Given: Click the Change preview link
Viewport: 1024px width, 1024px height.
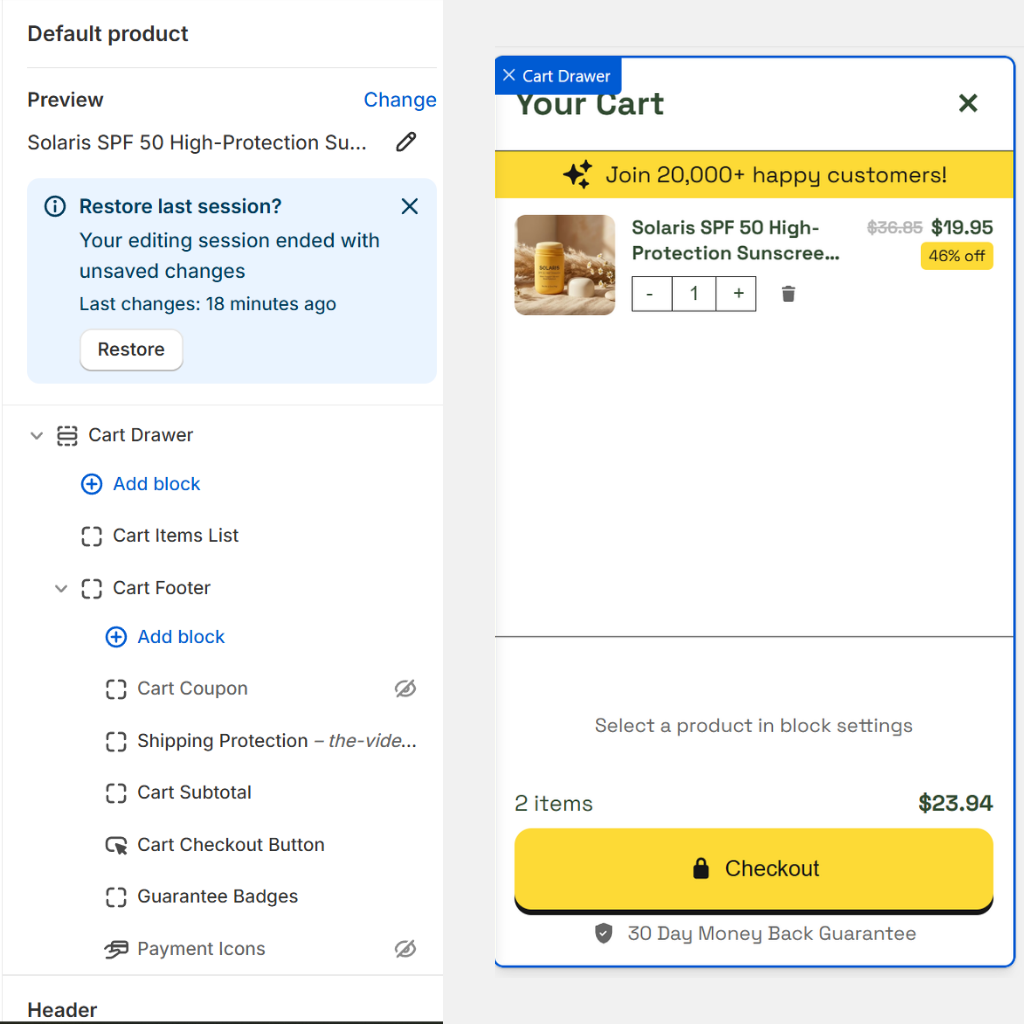Looking at the screenshot, I should tap(399, 100).
